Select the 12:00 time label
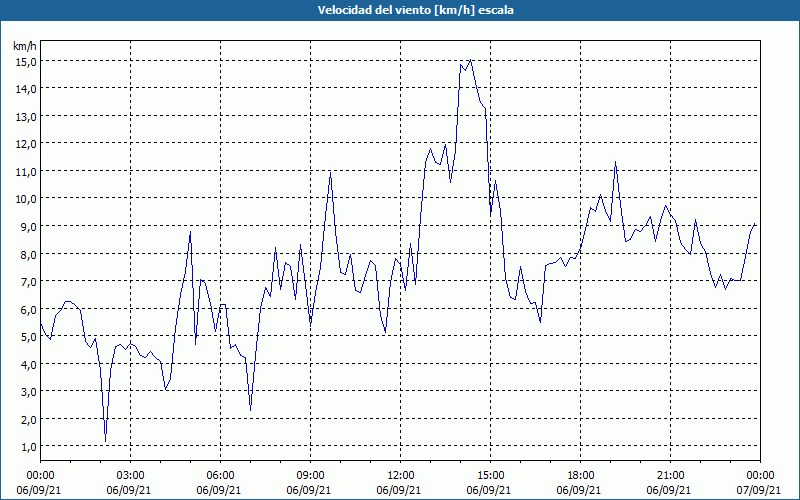Image resolution: width=800 pixels, height=500 pixels. coord(401,476)
